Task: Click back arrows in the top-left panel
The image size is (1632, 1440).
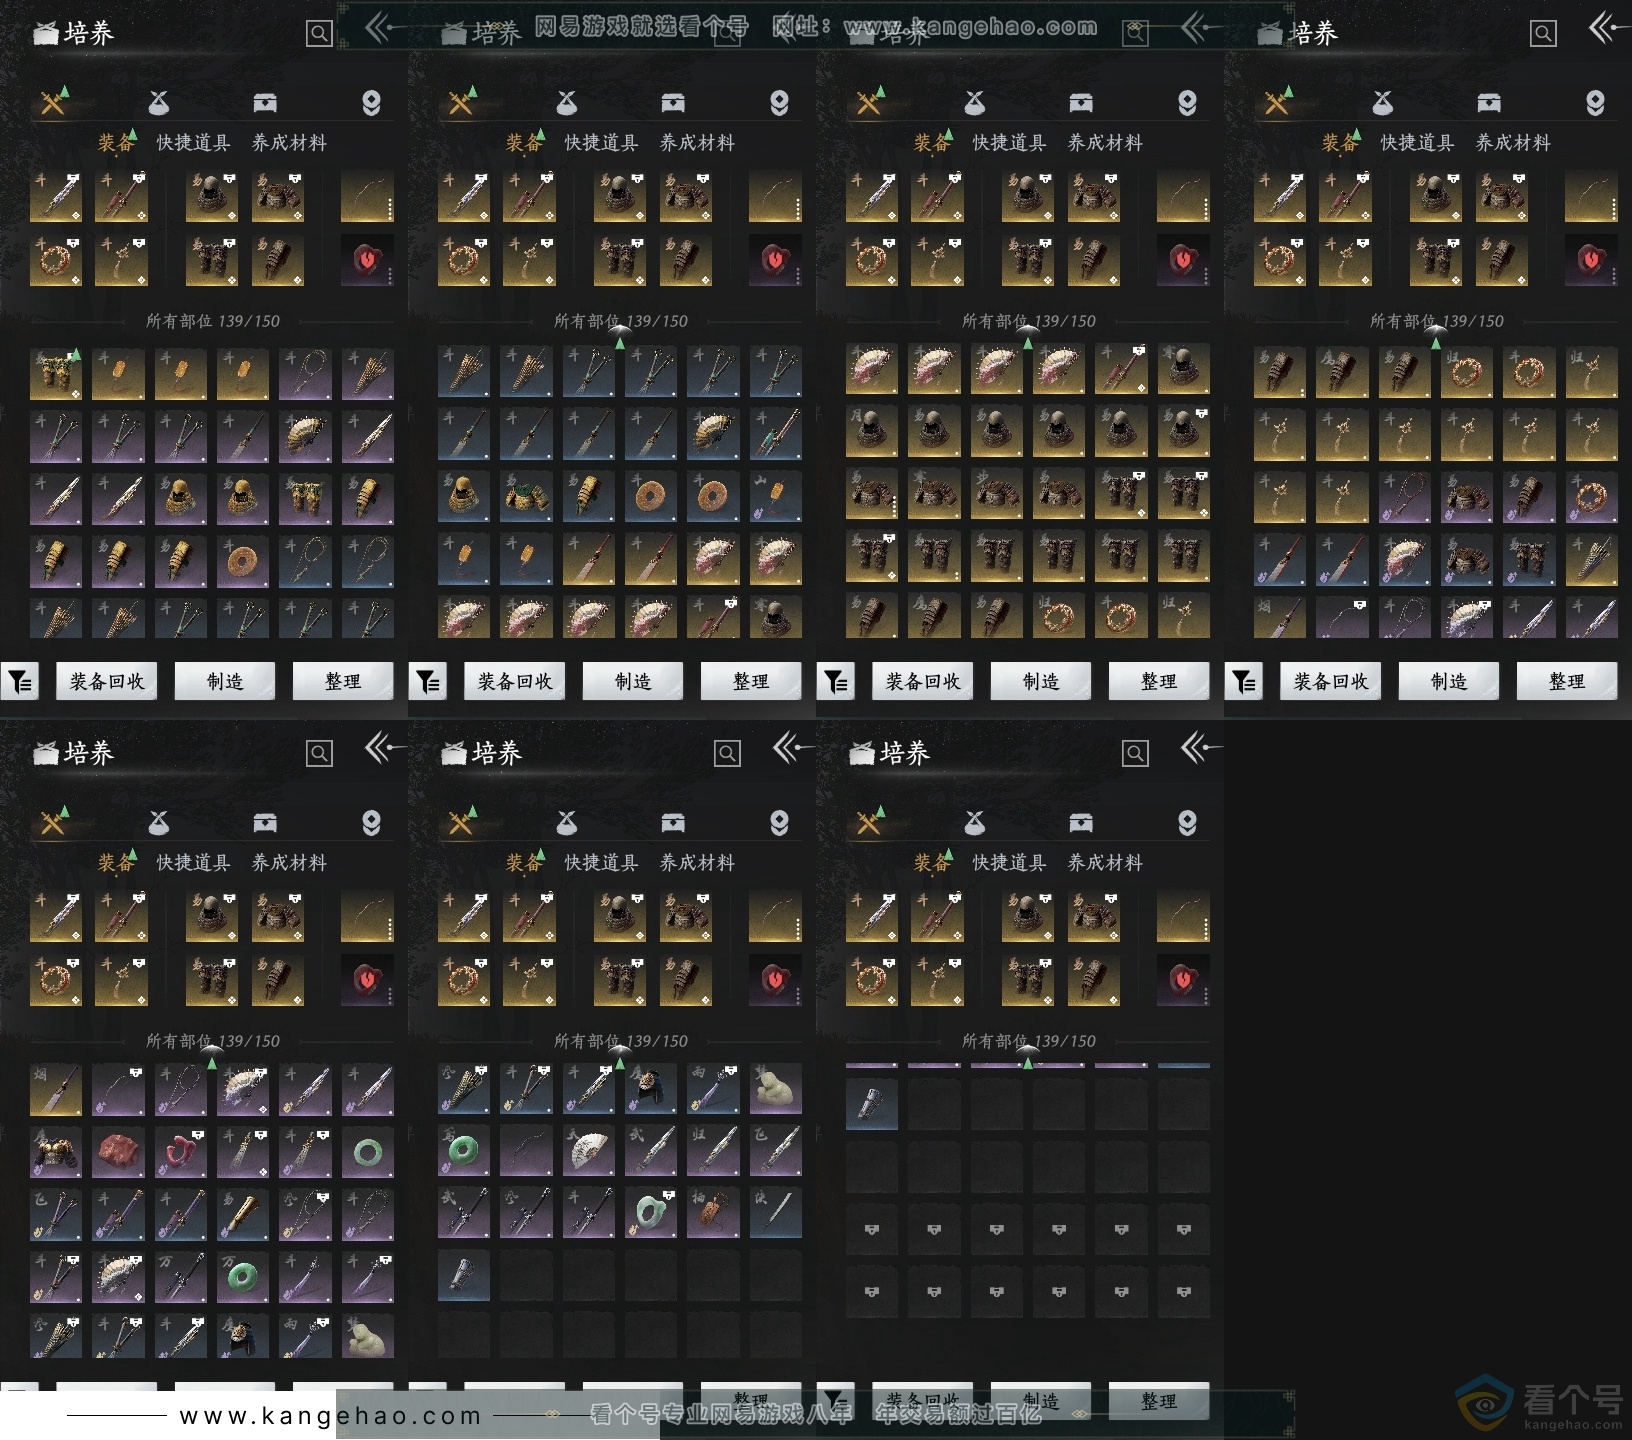Action: (384, 28)
